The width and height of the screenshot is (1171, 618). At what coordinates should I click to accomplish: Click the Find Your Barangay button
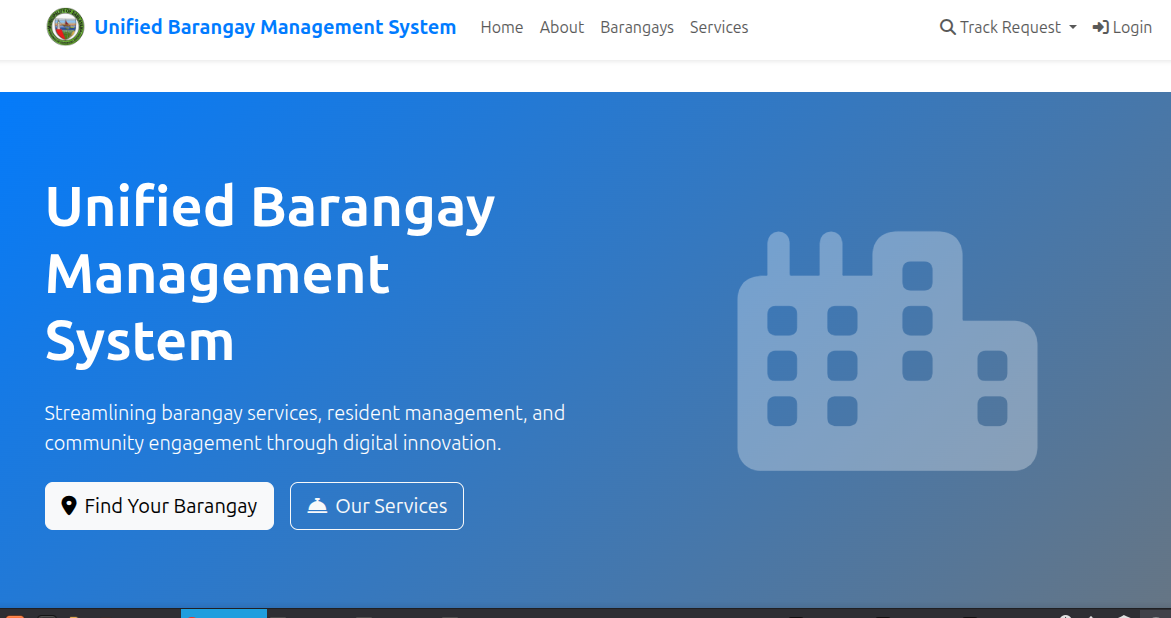(x=159, y=506)
